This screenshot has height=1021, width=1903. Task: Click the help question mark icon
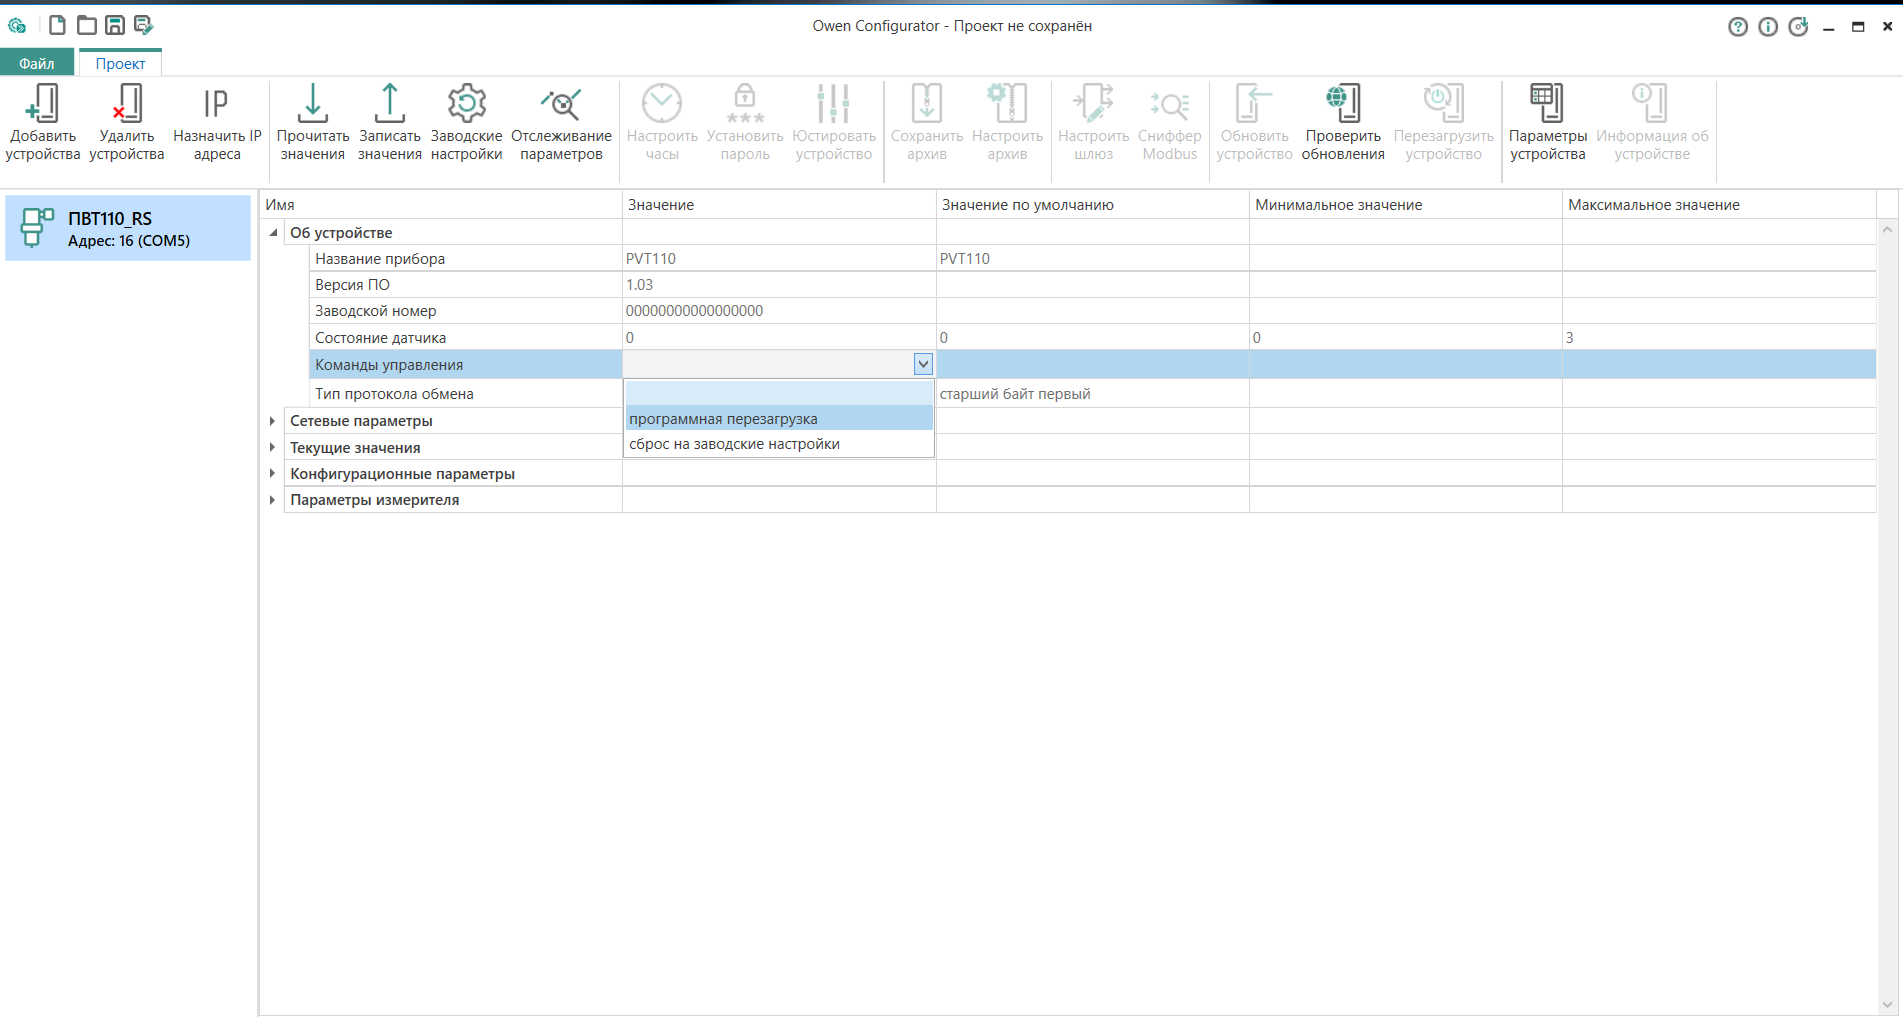click(1737, 27)
